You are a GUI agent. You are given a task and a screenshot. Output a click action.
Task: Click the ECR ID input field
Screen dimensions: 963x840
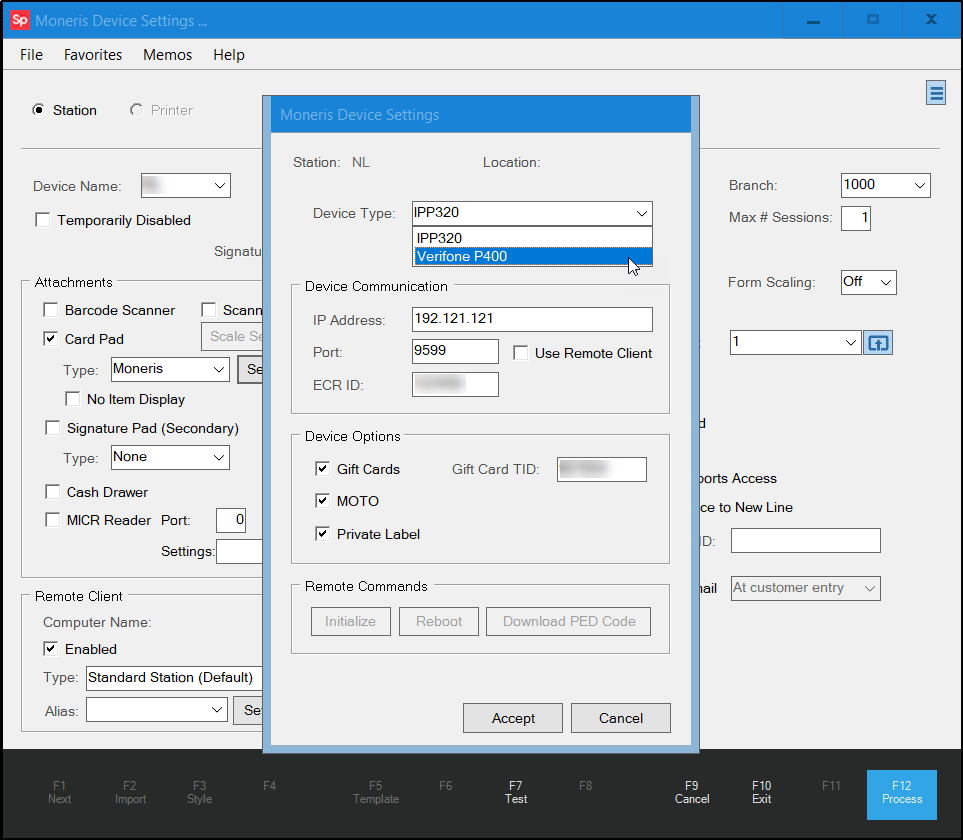[x=455, y=385]
